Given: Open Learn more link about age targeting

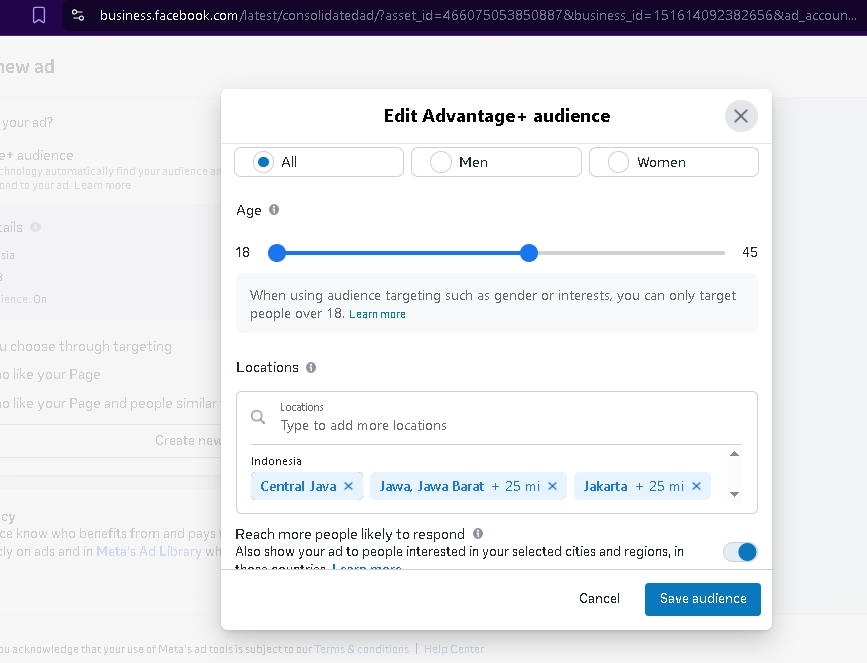Looking at the screenshot, I should (377, 314).
